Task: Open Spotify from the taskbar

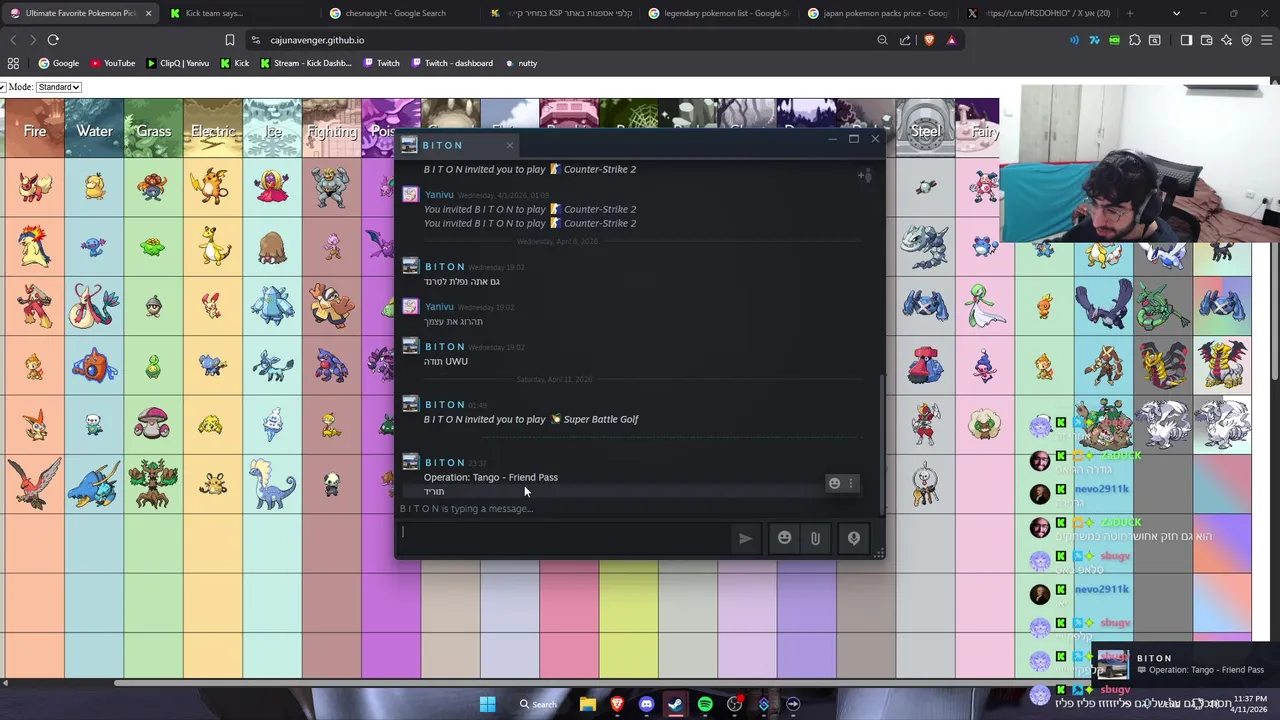Action: pyautogui.click(x=705, y=704)
